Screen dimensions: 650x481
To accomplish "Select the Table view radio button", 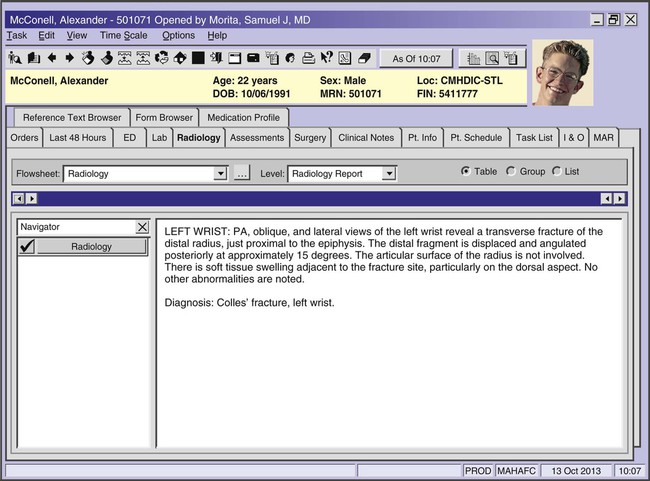I will (x=466, y=171).
